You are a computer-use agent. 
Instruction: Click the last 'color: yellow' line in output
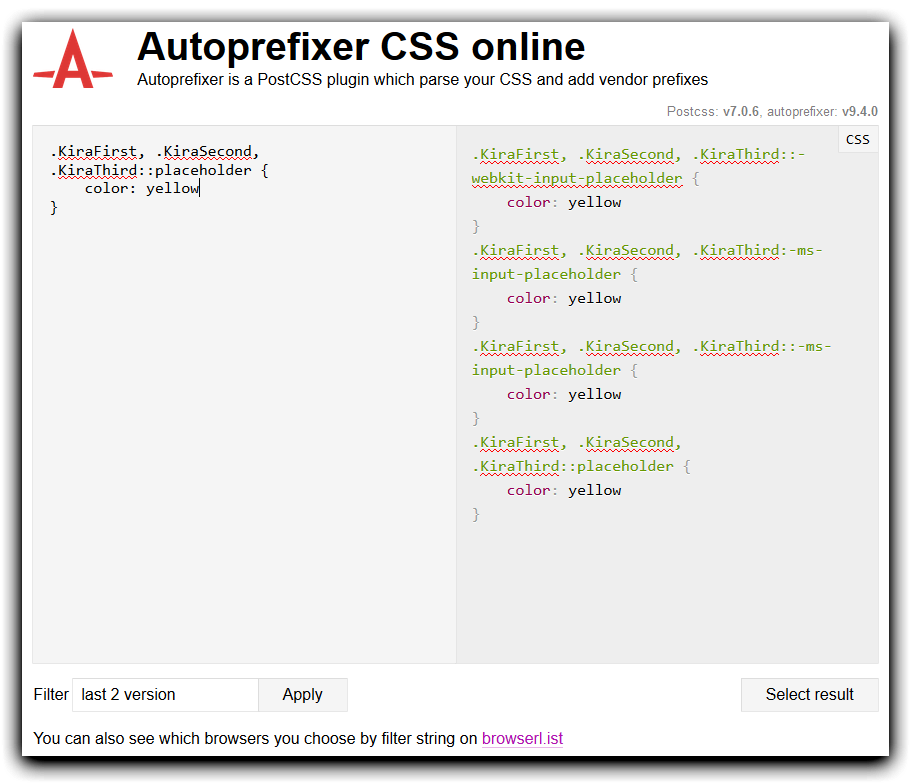pyautogui.click(x=564, y=491)
